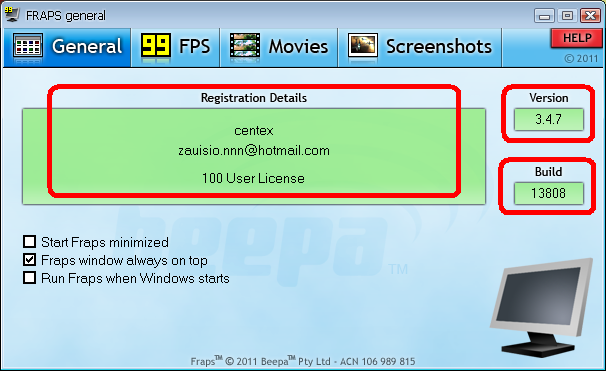Uncheck Fraps window always on top

pyautogui.click(x=29, y=260)
